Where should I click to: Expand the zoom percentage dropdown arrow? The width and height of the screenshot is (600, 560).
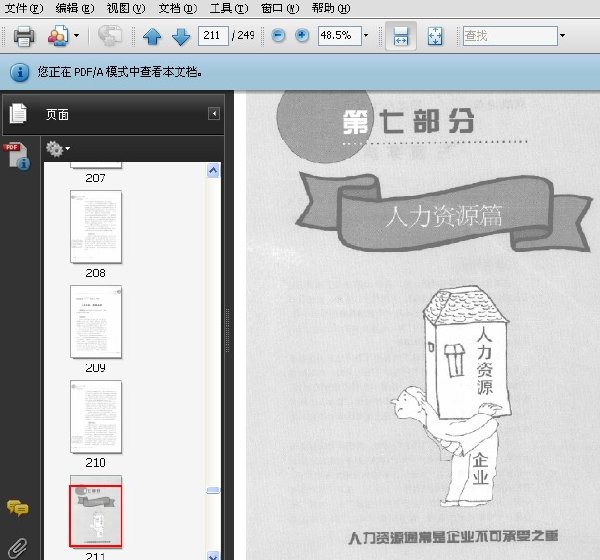click(x=366, y=36)
